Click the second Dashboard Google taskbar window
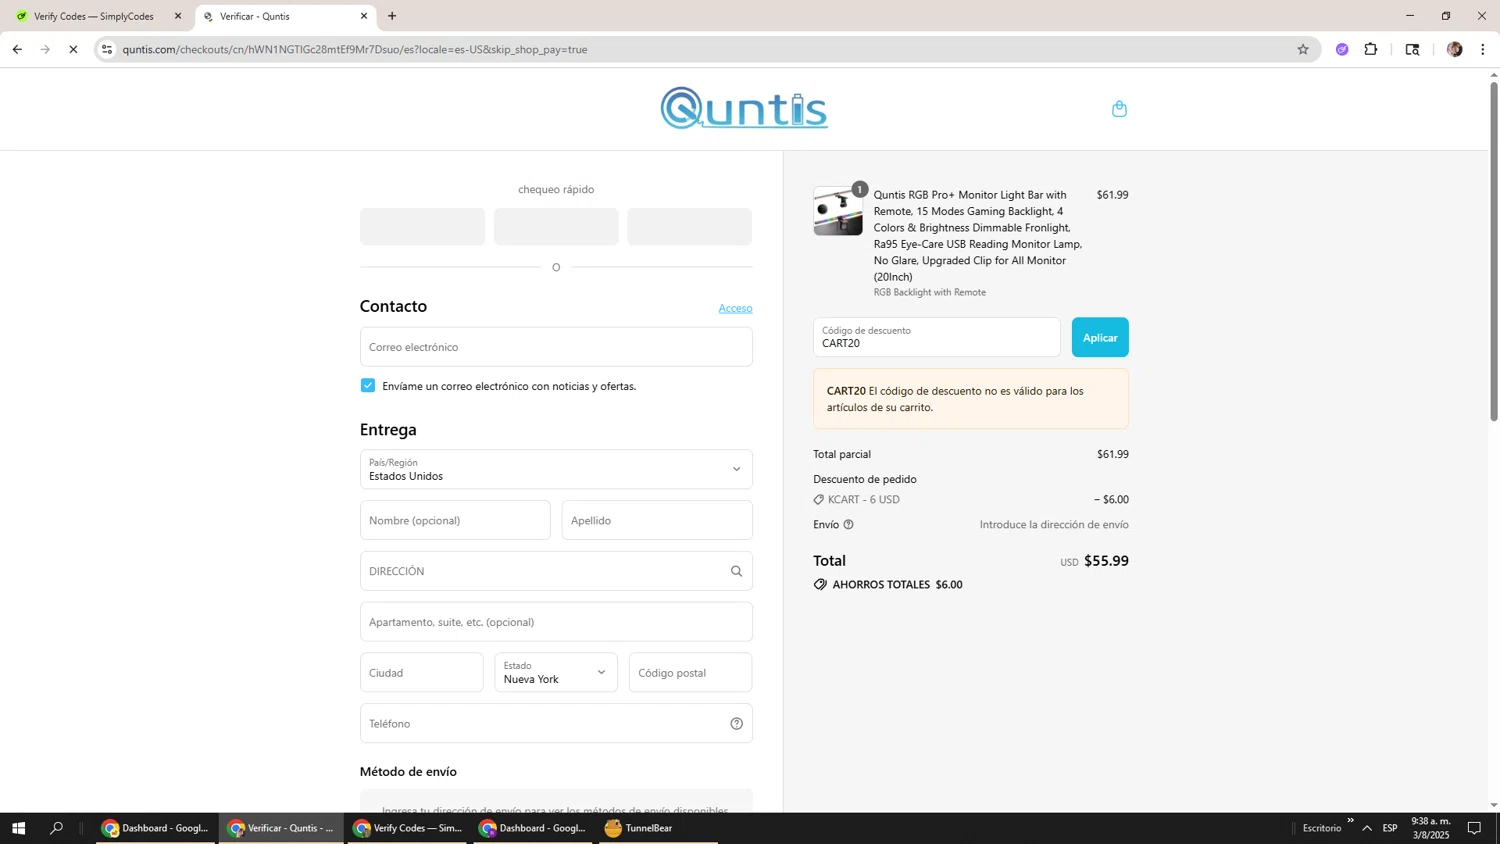Viewport: 1500px width, 844px height. [x=533, y=828]
